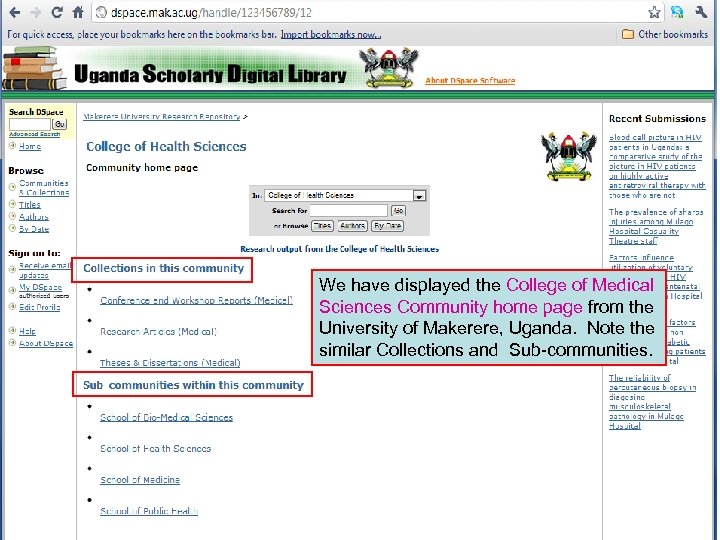This screenshot has height=540, width=720.
Task: Click Makerere University Research Repository breadcrumb
Action: tap(162, 117)
